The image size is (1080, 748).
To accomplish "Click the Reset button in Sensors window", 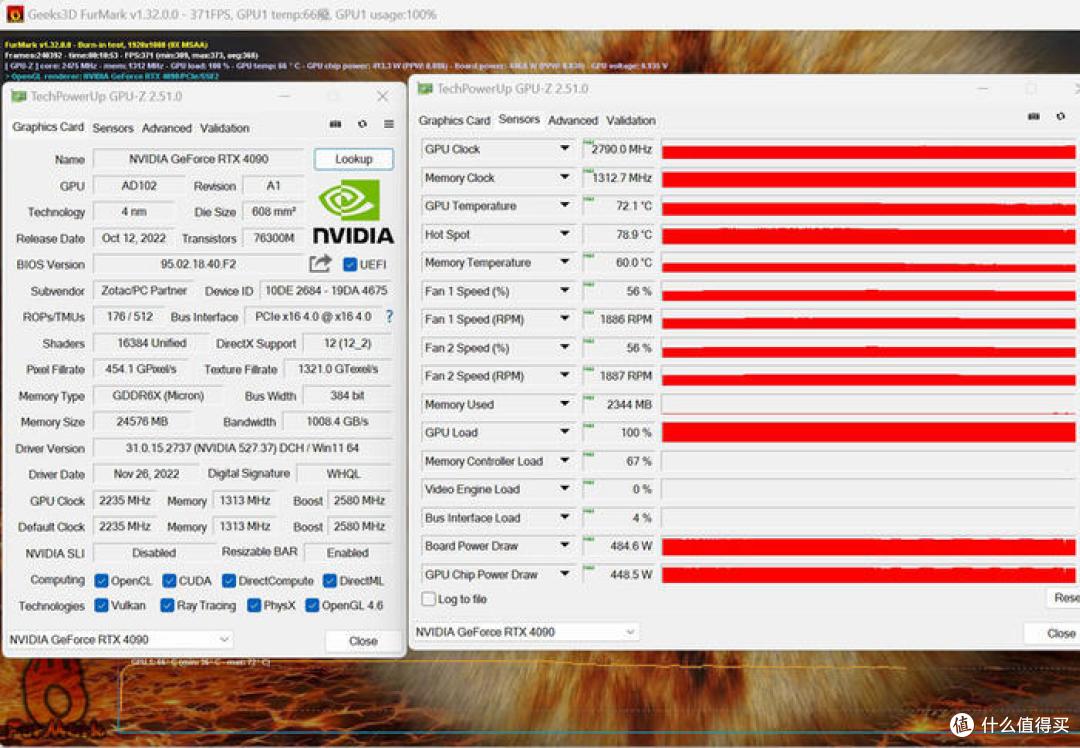I will point(1063,598).
